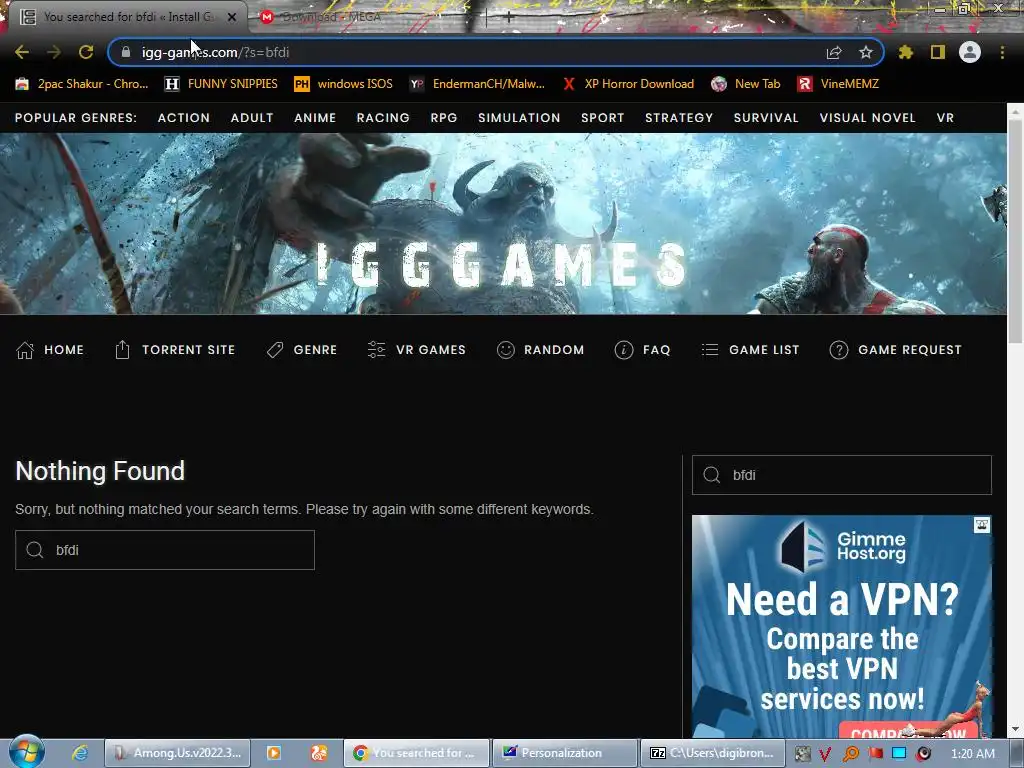Click the sidebar search magnifier icon
1024x768 pixels.
pyautogui.click(x=712, y=475)
